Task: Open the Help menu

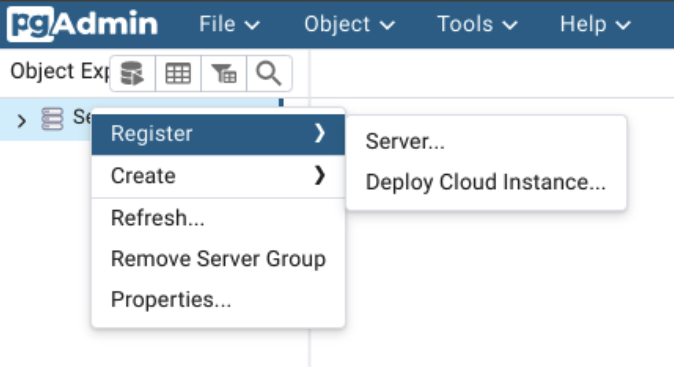Action: [595, 24]
